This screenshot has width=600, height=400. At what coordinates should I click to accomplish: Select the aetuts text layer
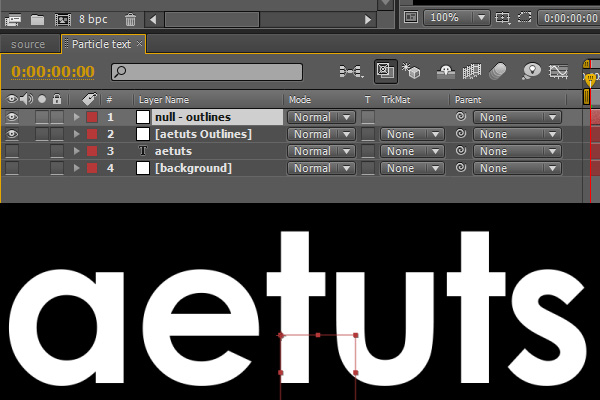(173, 151)
